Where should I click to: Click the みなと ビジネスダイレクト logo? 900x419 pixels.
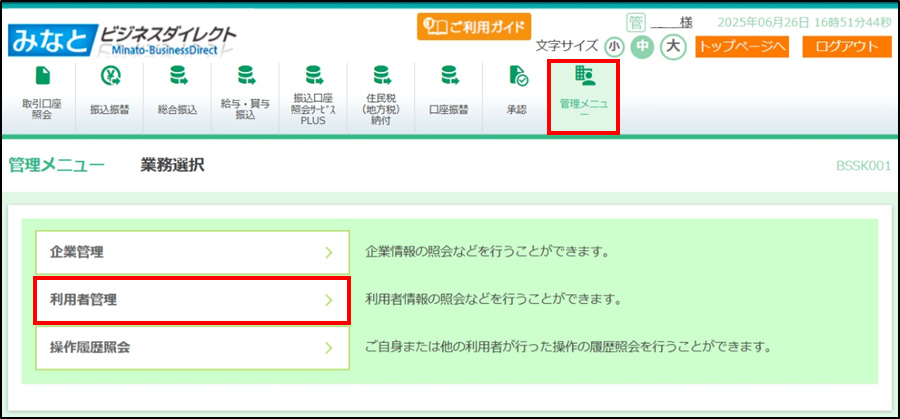[x=122, y=41]
